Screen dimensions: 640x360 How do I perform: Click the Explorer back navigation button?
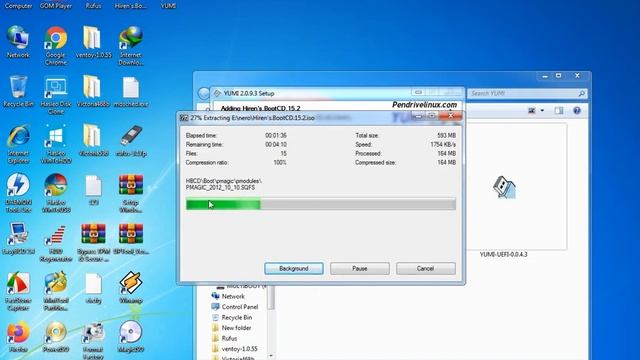click(204, 93)
